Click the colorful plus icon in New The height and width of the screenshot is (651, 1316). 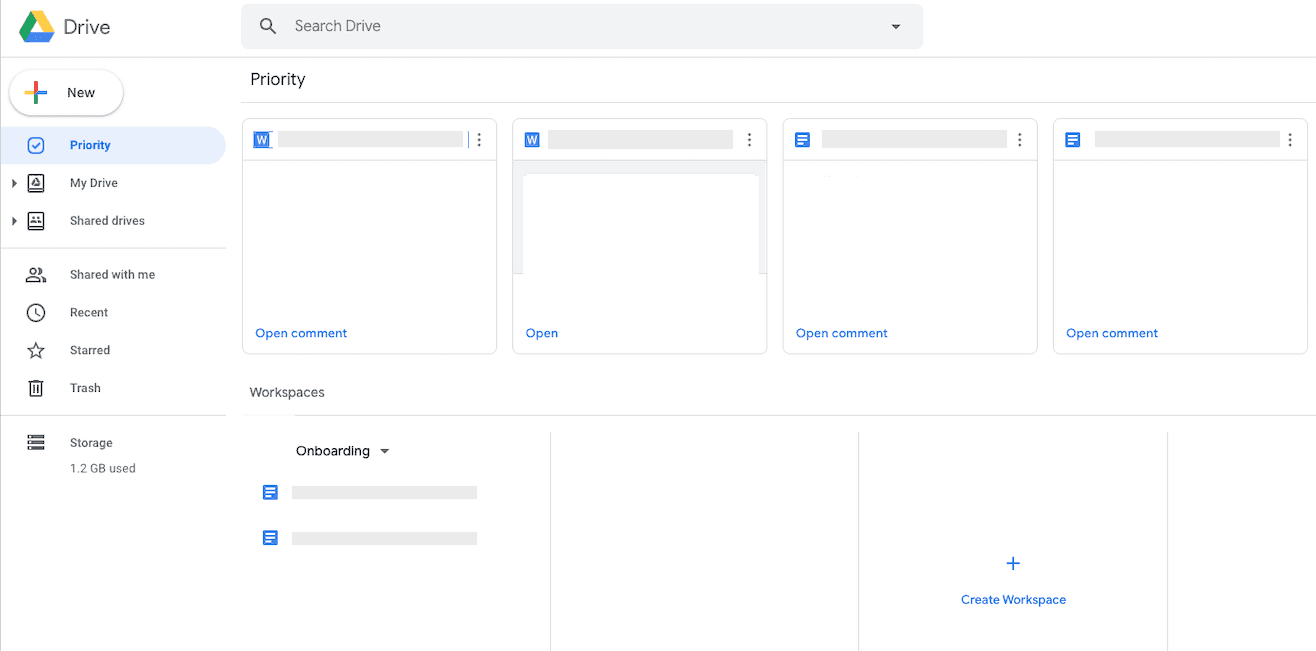(x=36, y=93)
